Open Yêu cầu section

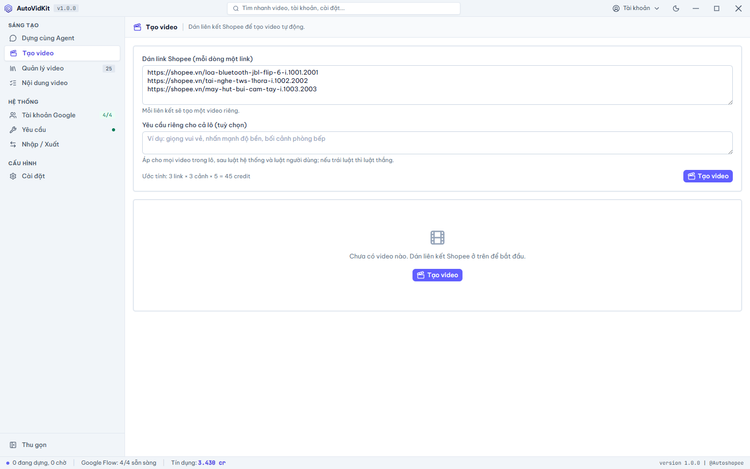point(62,130)
